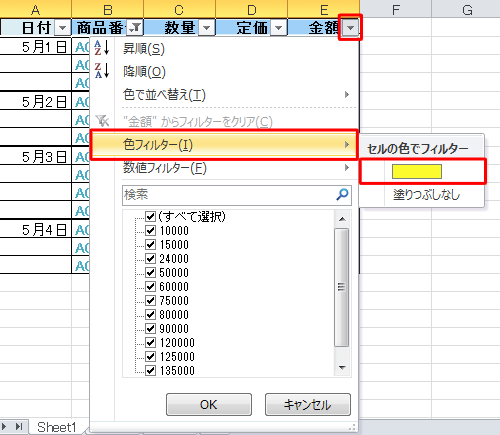Click the clear filter funnel icon
500x435 pixels.
pos(102,121)
